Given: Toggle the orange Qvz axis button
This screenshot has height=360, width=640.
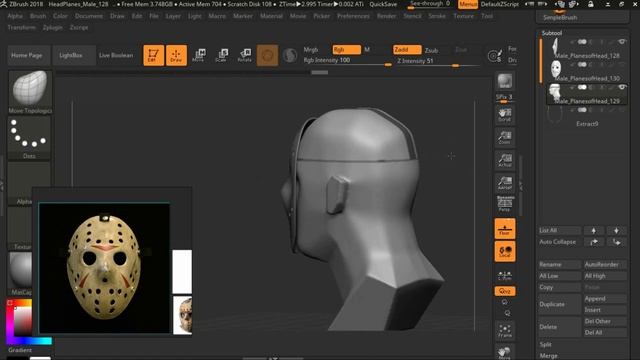Looking at the screenshot, I should (x=505, y=291).
